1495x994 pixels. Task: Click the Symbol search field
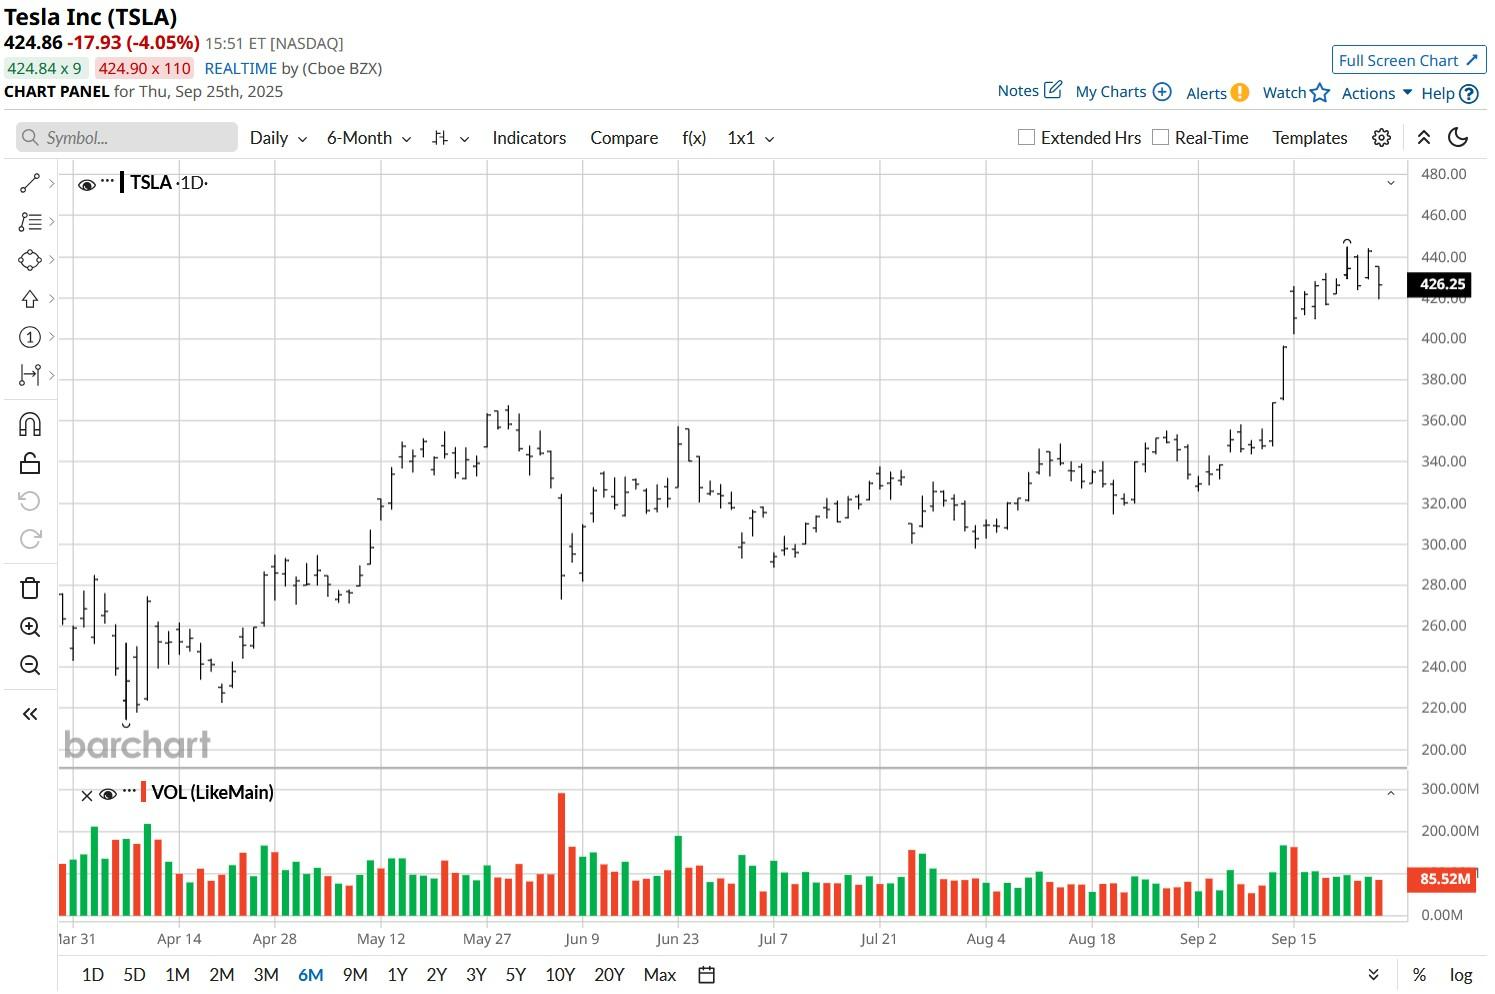click(127, 138)
